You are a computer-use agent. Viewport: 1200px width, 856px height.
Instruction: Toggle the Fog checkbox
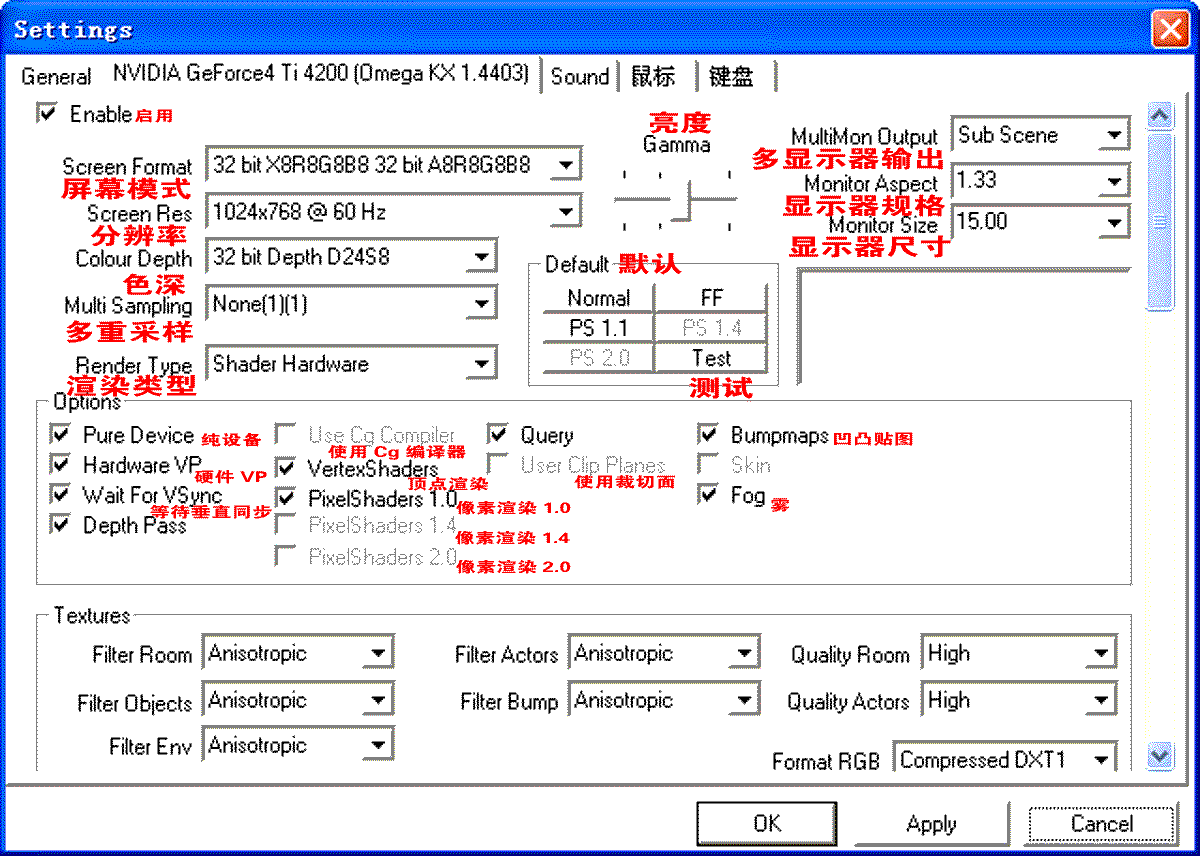(709, 495)
